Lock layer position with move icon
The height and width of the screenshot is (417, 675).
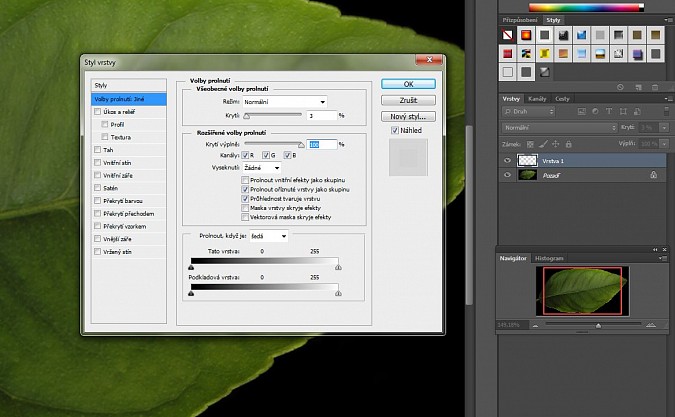556,144
